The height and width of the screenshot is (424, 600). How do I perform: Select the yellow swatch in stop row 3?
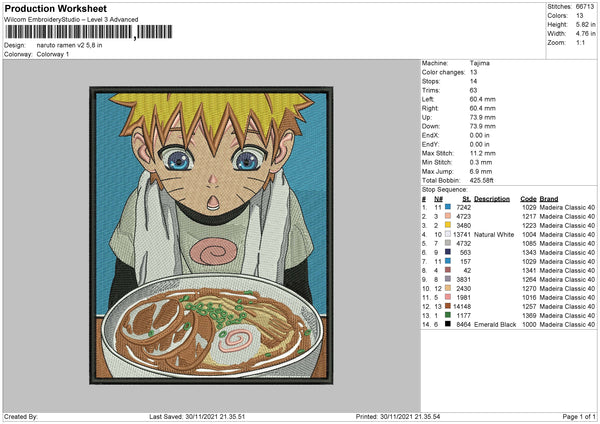point(448,225)
